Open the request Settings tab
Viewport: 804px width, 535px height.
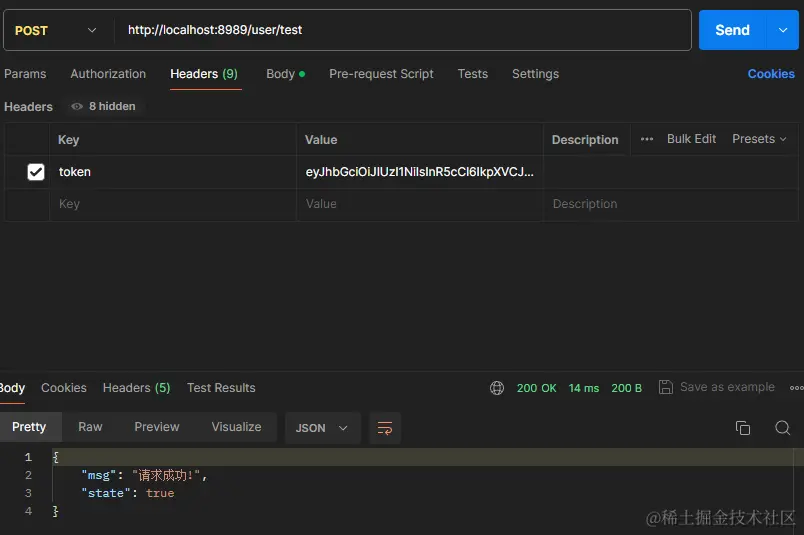click(535, 74)
